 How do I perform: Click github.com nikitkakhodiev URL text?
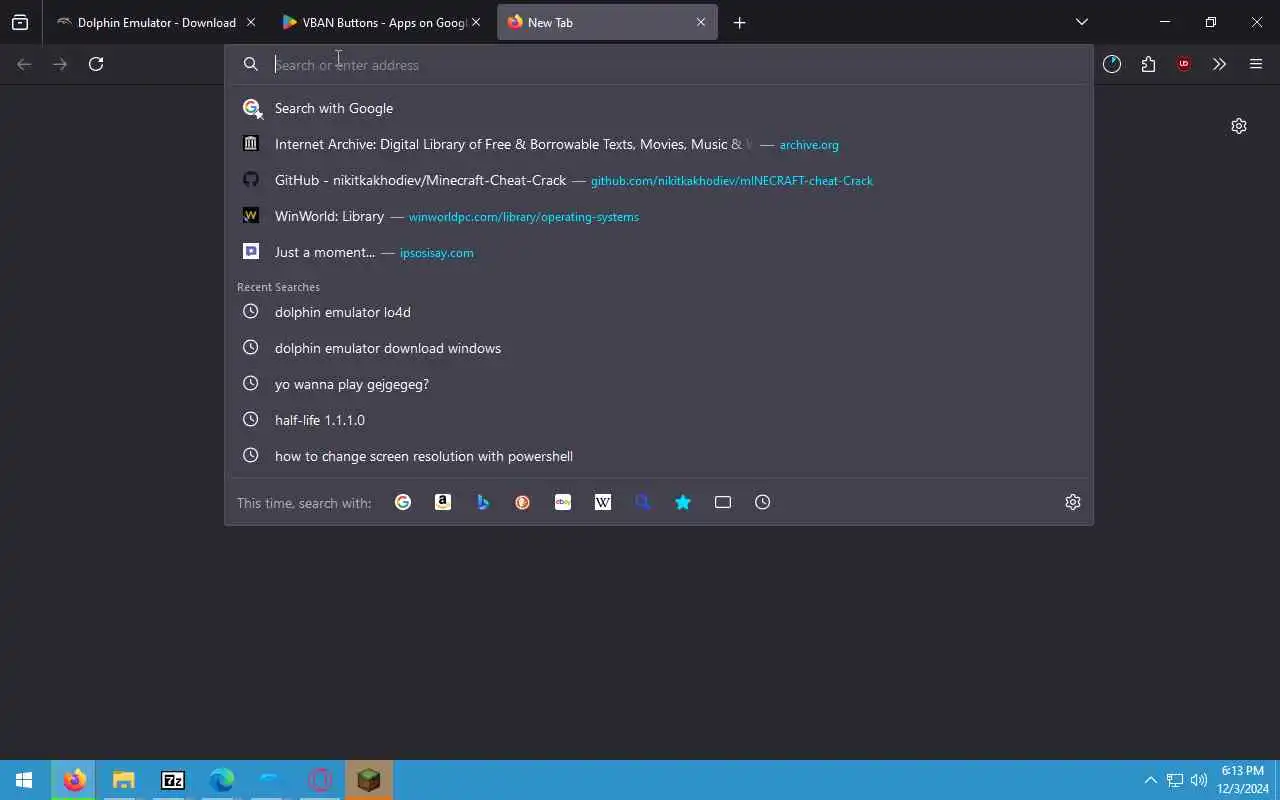[732, 181]
